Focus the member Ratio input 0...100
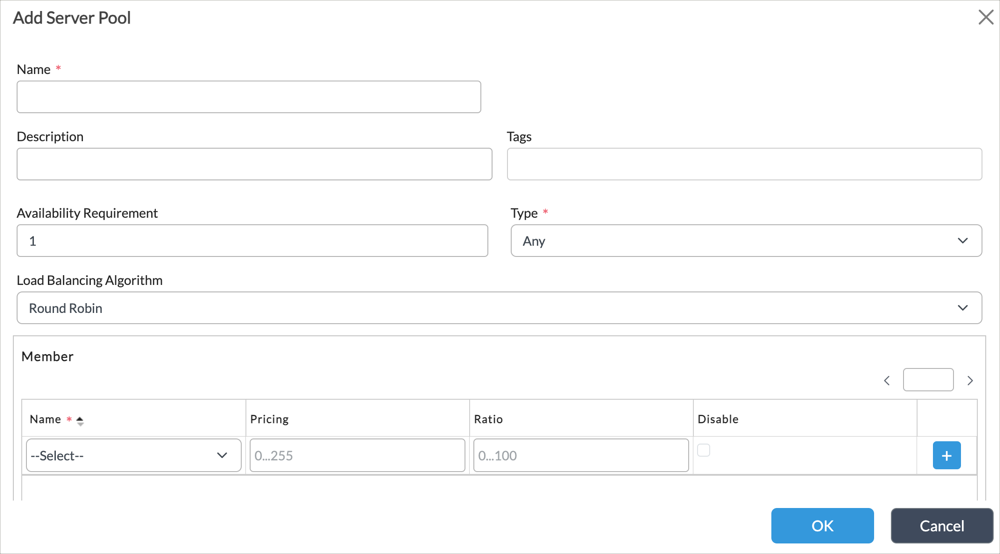 581,455
